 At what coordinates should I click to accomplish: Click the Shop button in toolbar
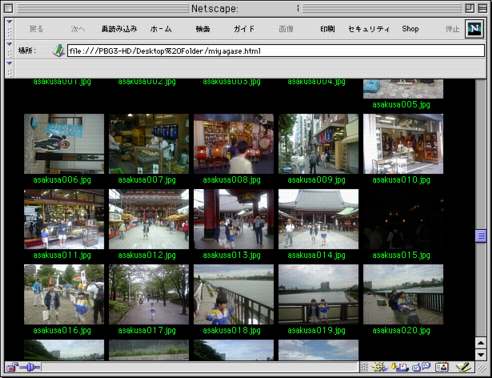pos(410,29)
